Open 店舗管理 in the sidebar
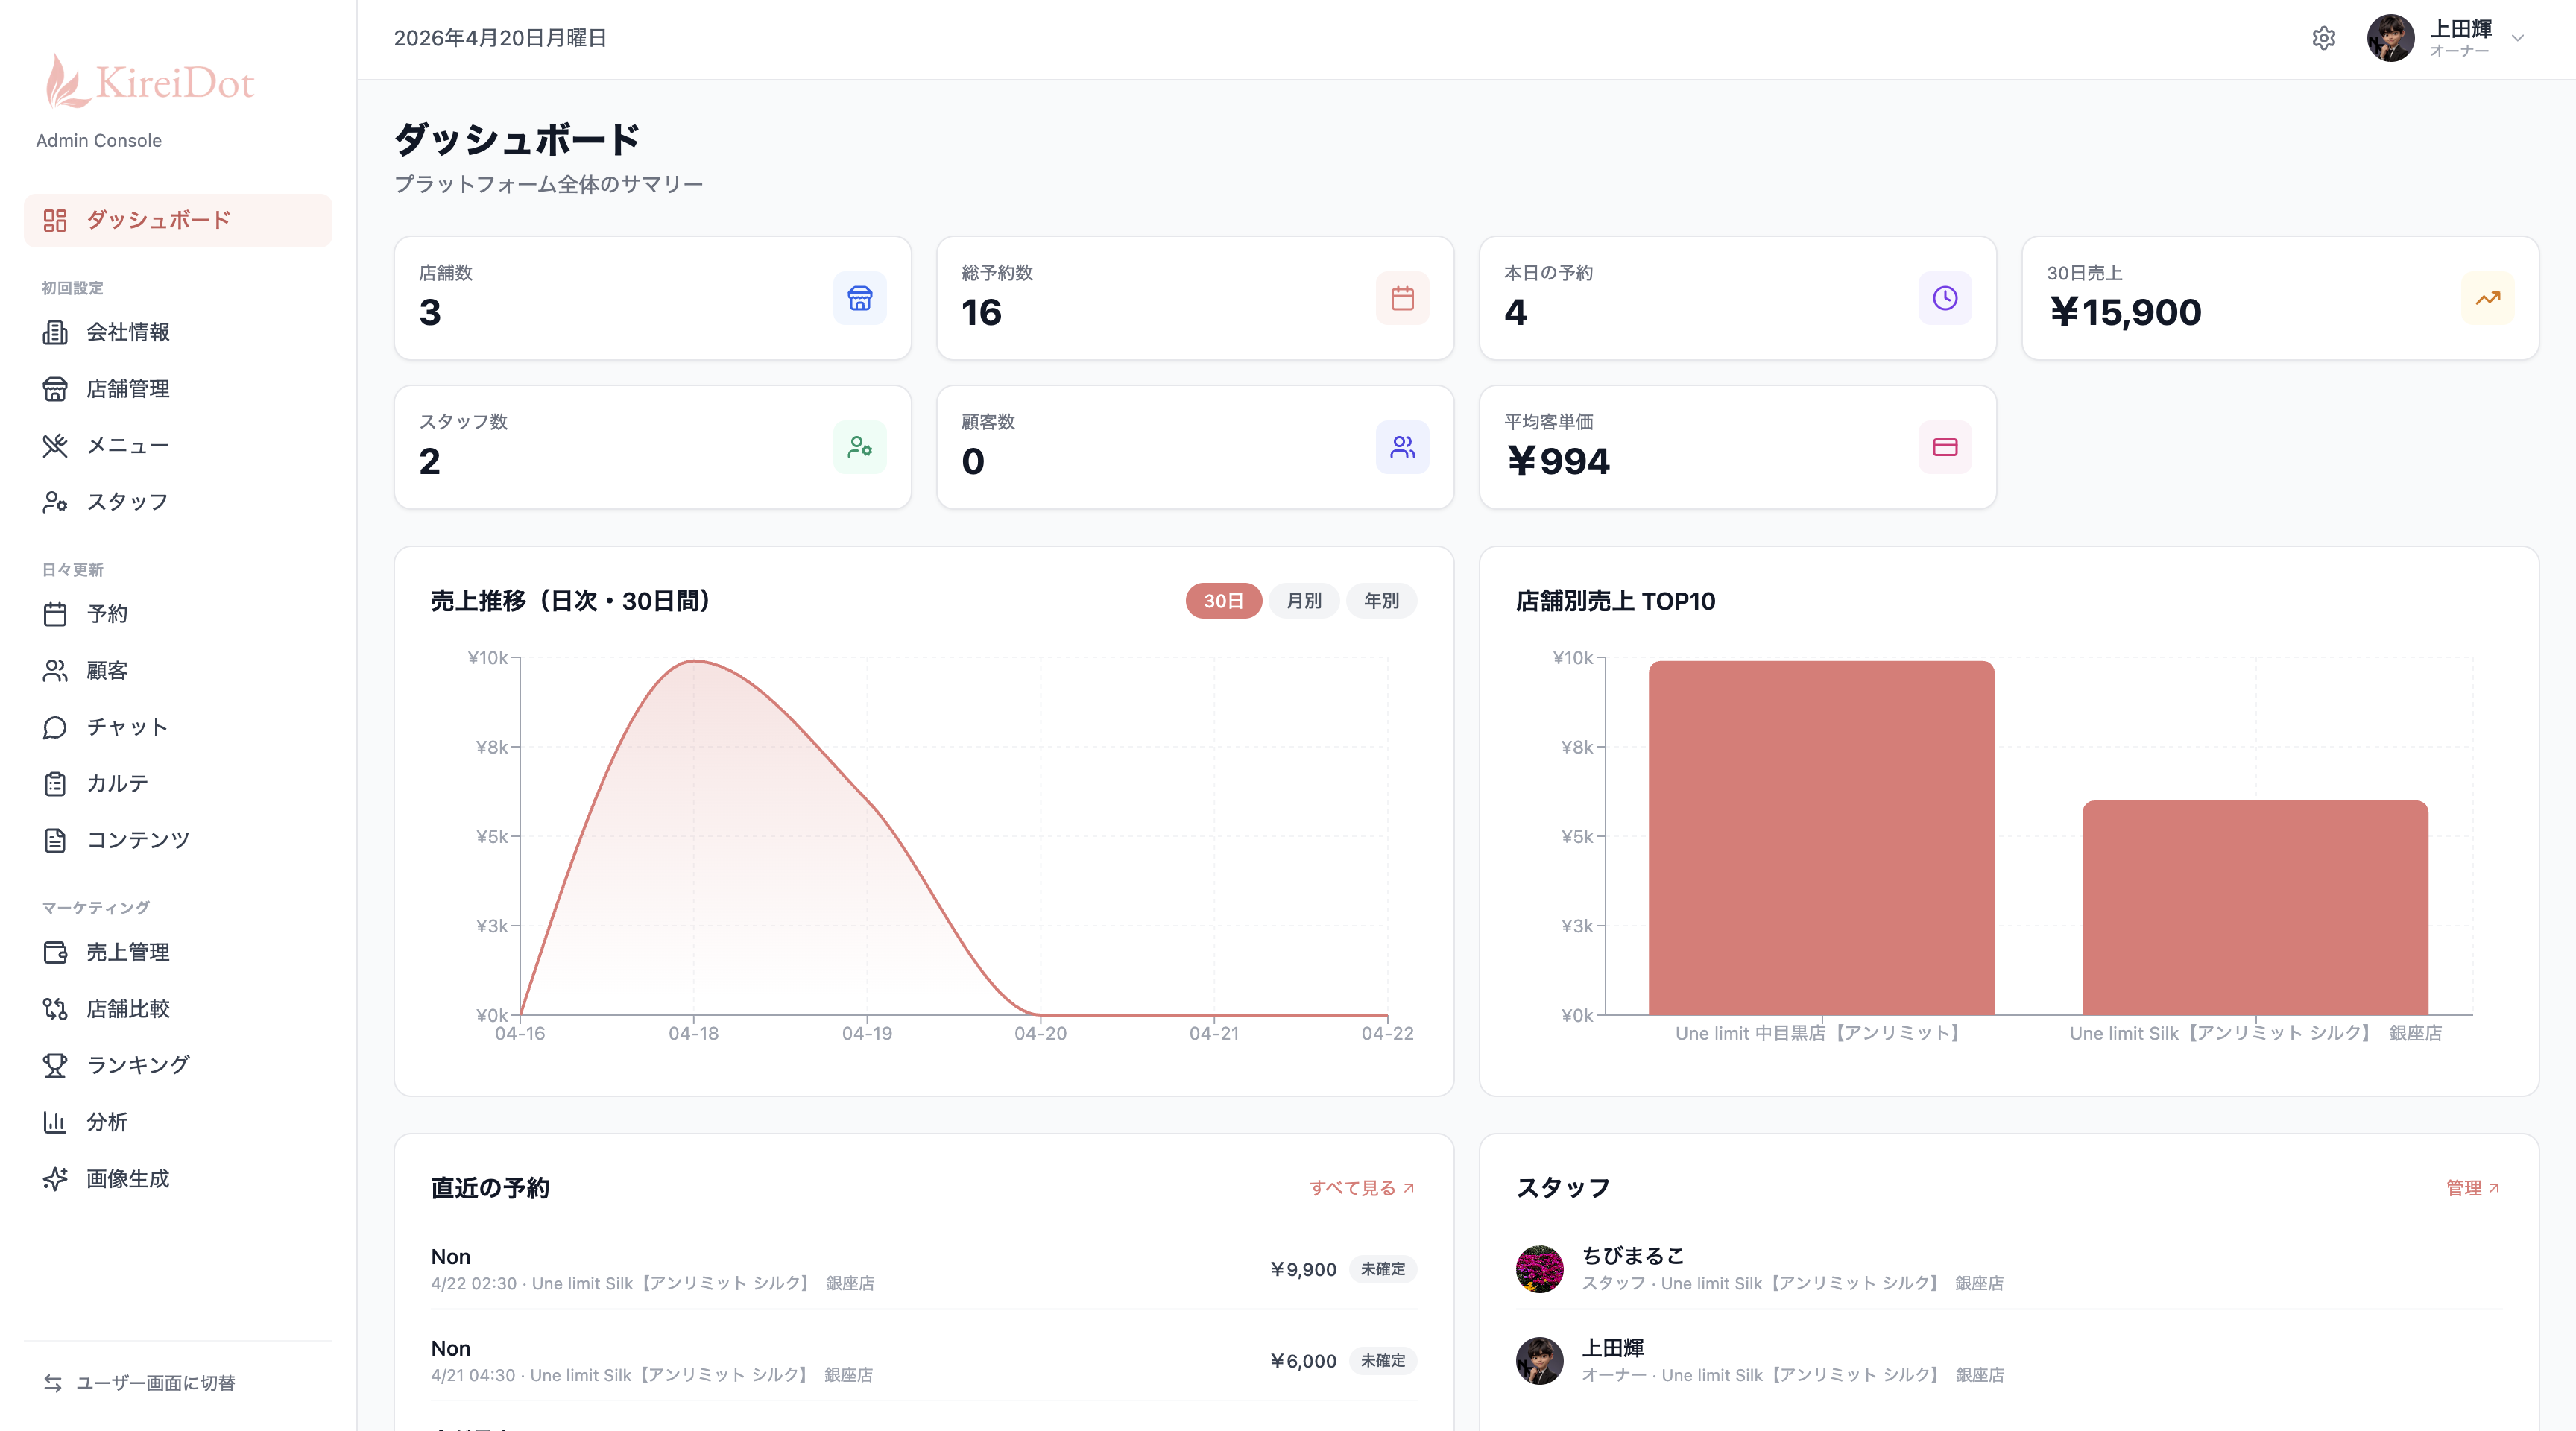Viewport: 2576px width, 1431px height. pos(127,389)
